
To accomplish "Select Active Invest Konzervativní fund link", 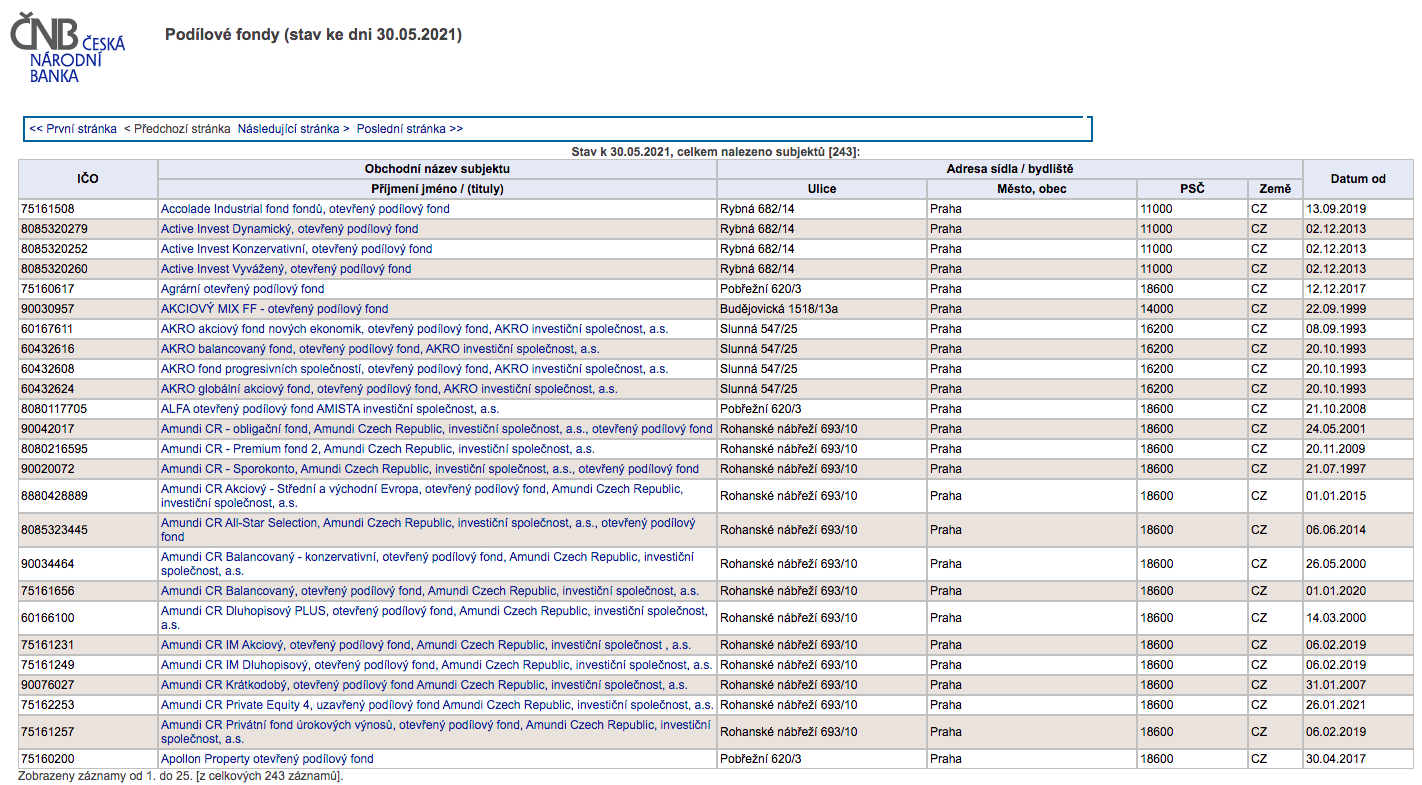I will [296, 249].
